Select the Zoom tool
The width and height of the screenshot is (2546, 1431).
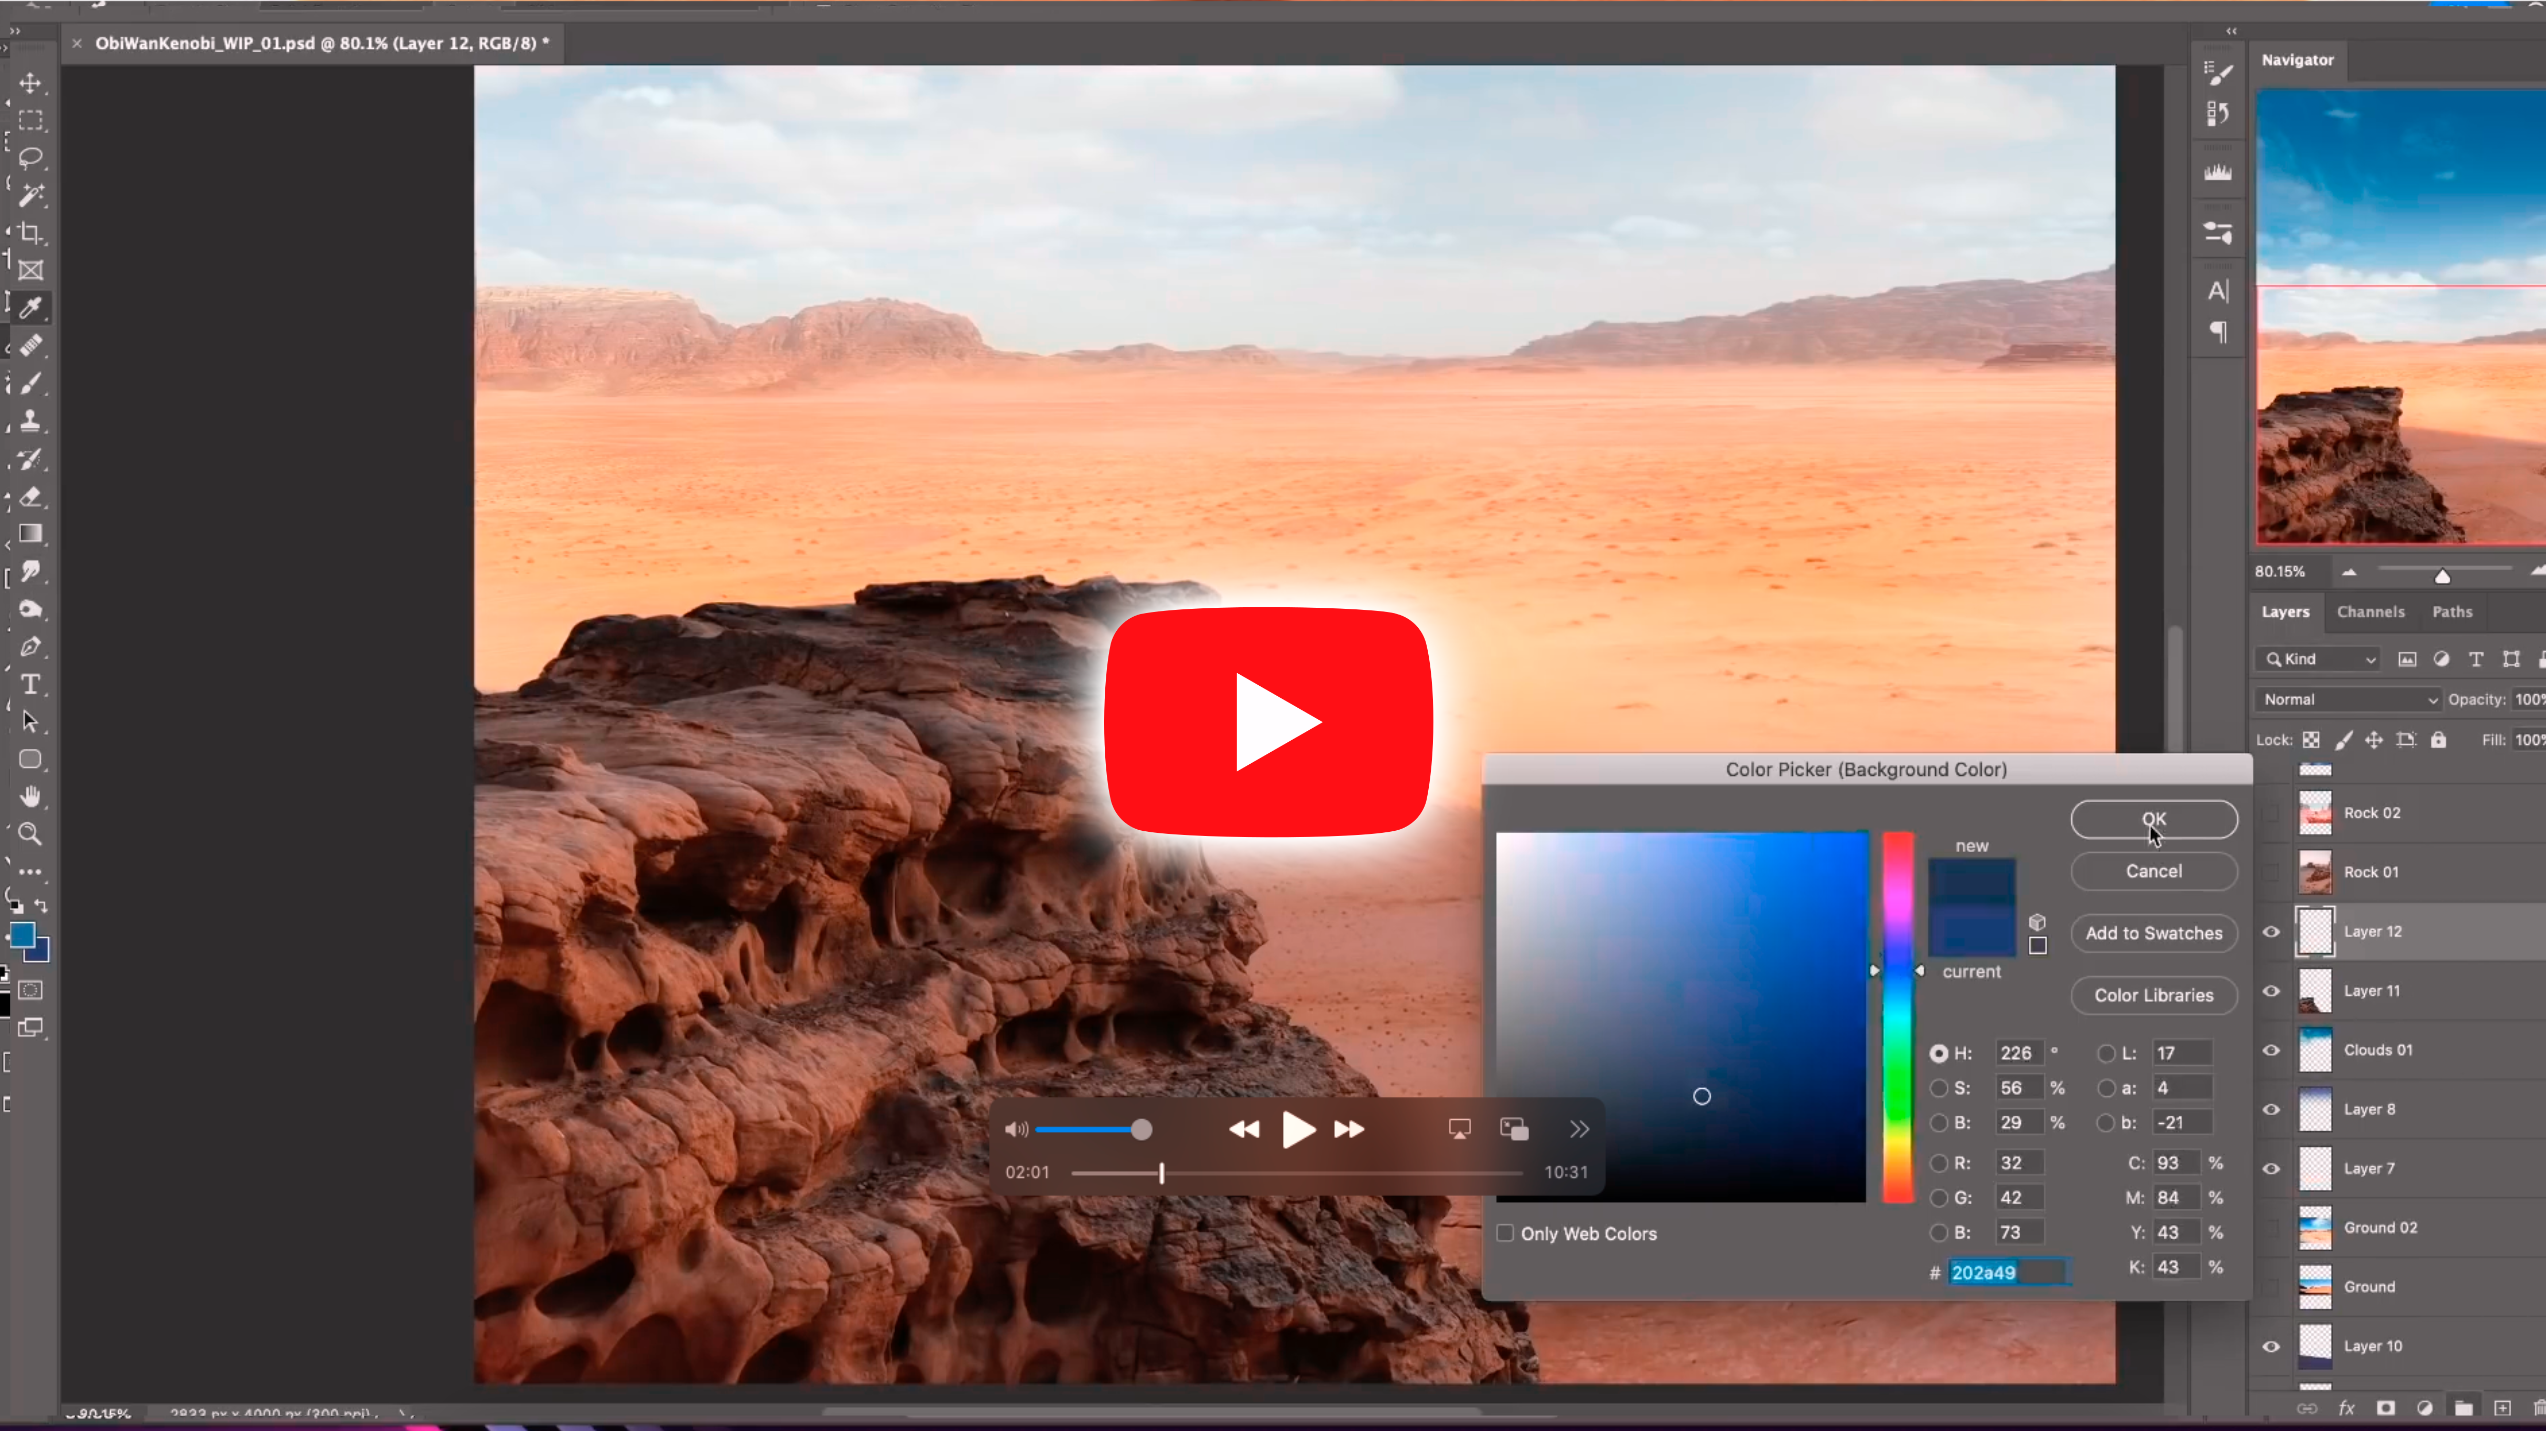tap(30, 833)
